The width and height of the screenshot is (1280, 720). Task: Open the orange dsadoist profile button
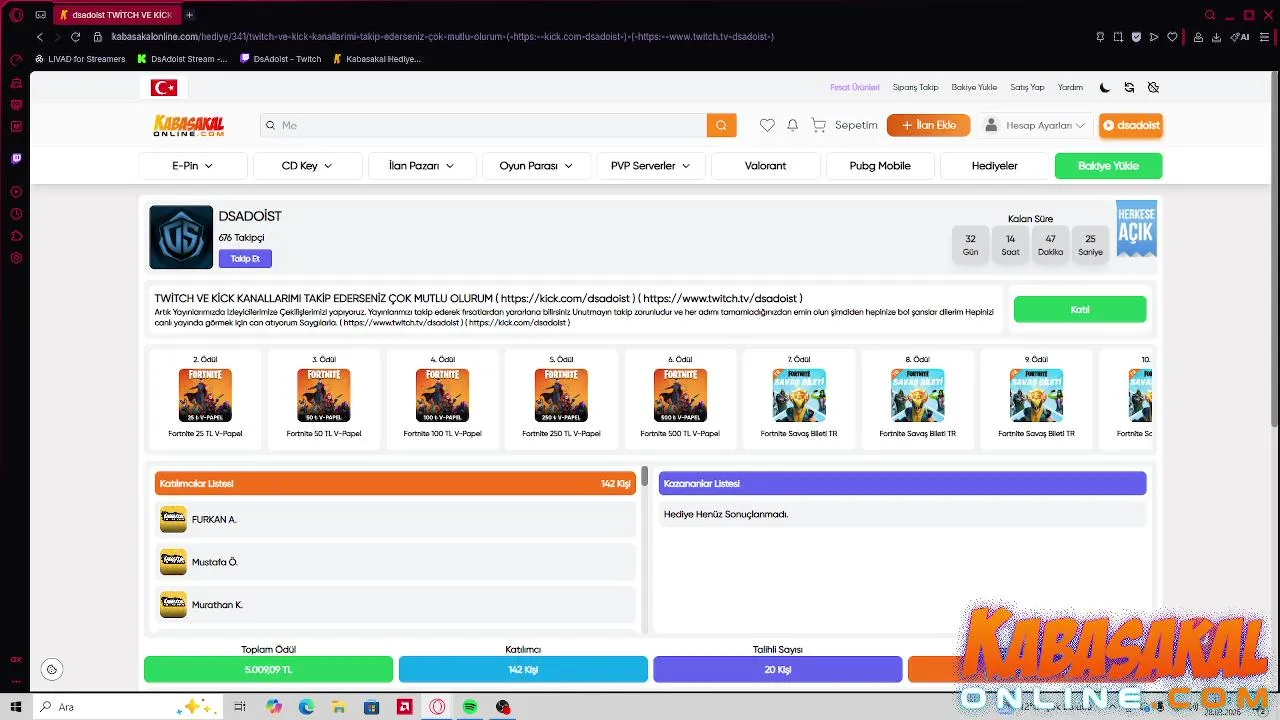[x=1131, y=125]
